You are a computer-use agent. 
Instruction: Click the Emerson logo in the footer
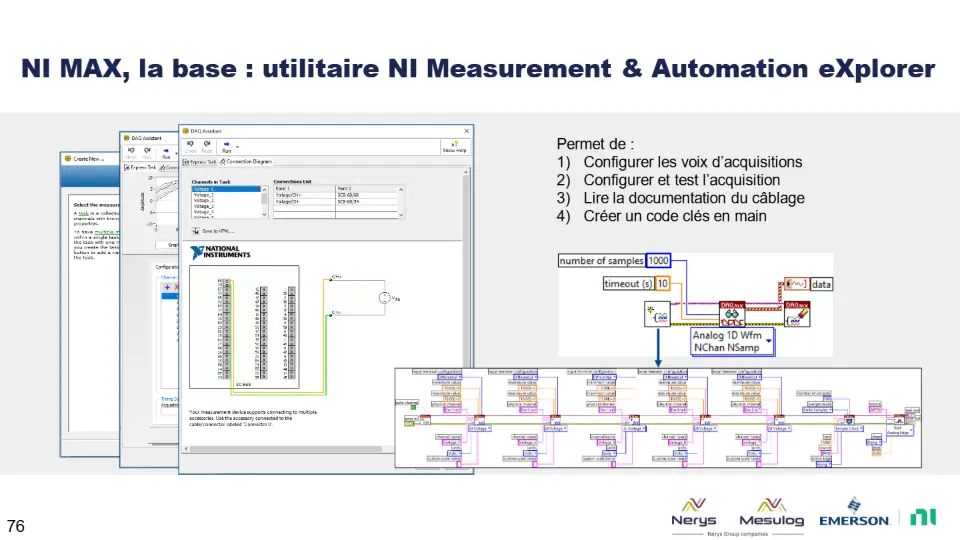click(x=854, y=513)
